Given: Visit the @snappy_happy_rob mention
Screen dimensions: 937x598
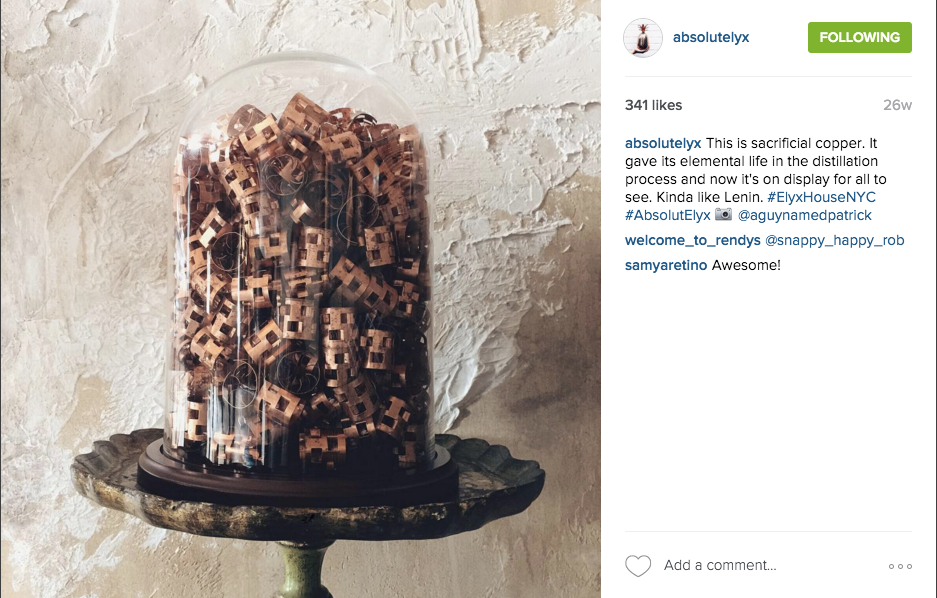Looking at the screenshot, I should coord(834,240).
